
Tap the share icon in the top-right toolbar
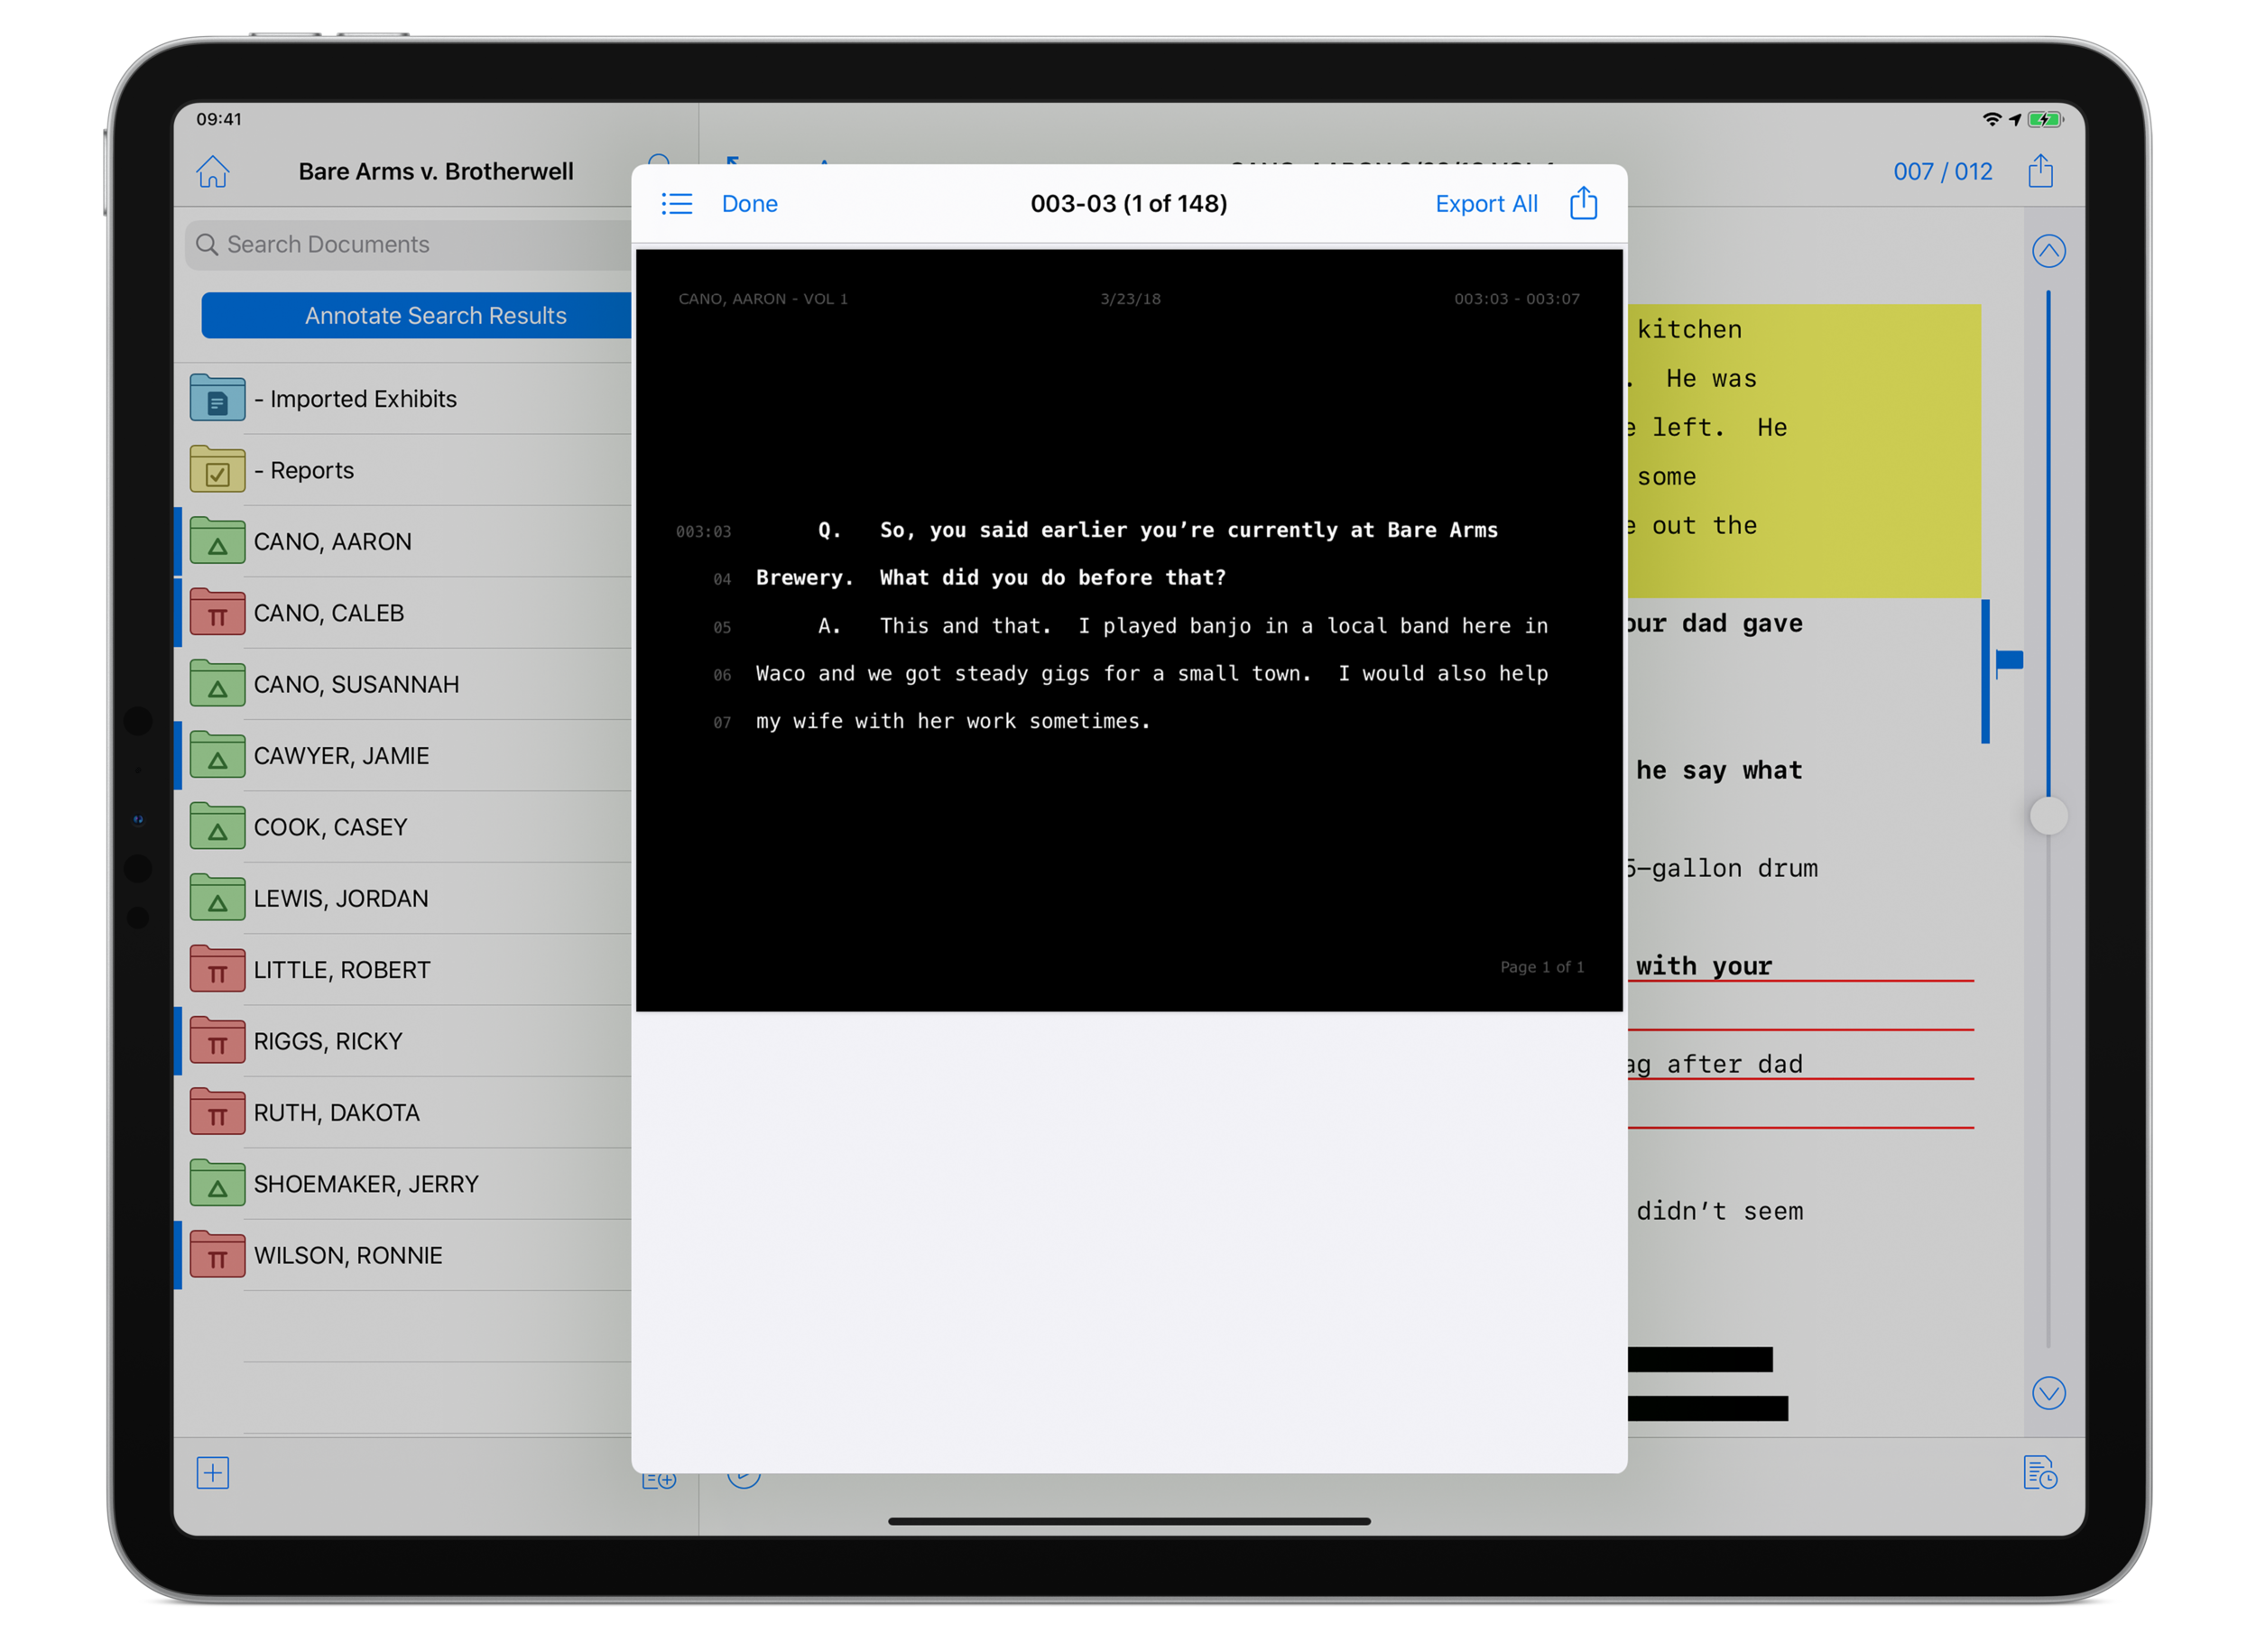tap(2041, 171)
